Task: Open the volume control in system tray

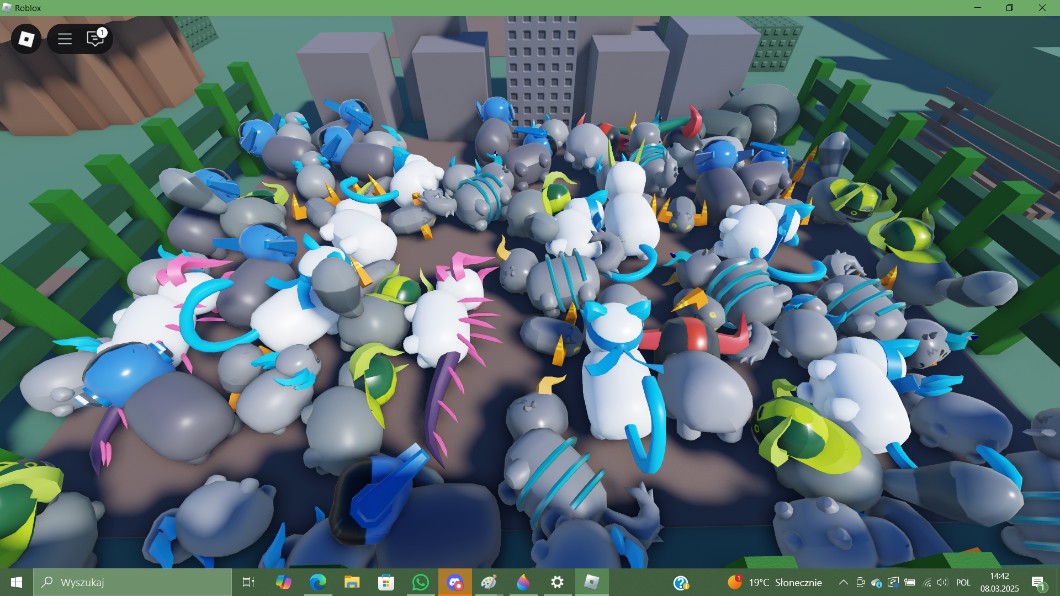Action: 942,582
